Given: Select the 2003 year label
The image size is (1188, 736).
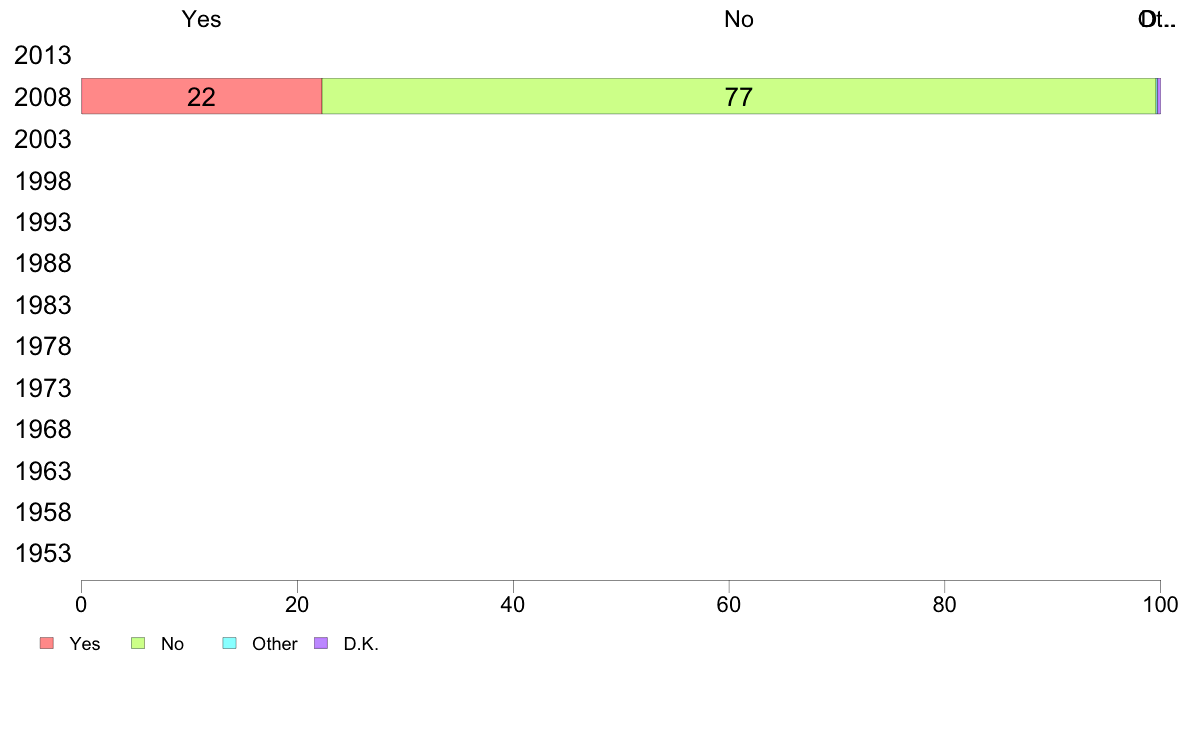Looking at the screenshot, I should [x=42, y=139].
